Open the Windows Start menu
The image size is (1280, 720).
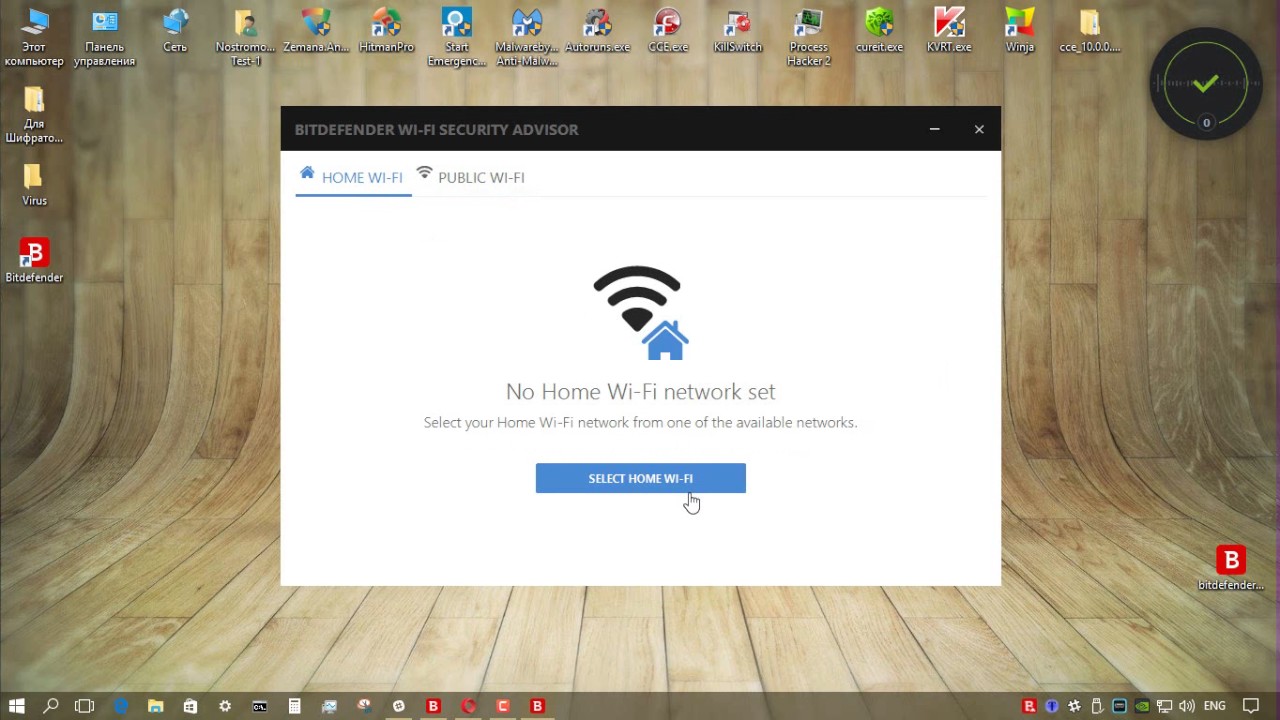coord(17,706)
